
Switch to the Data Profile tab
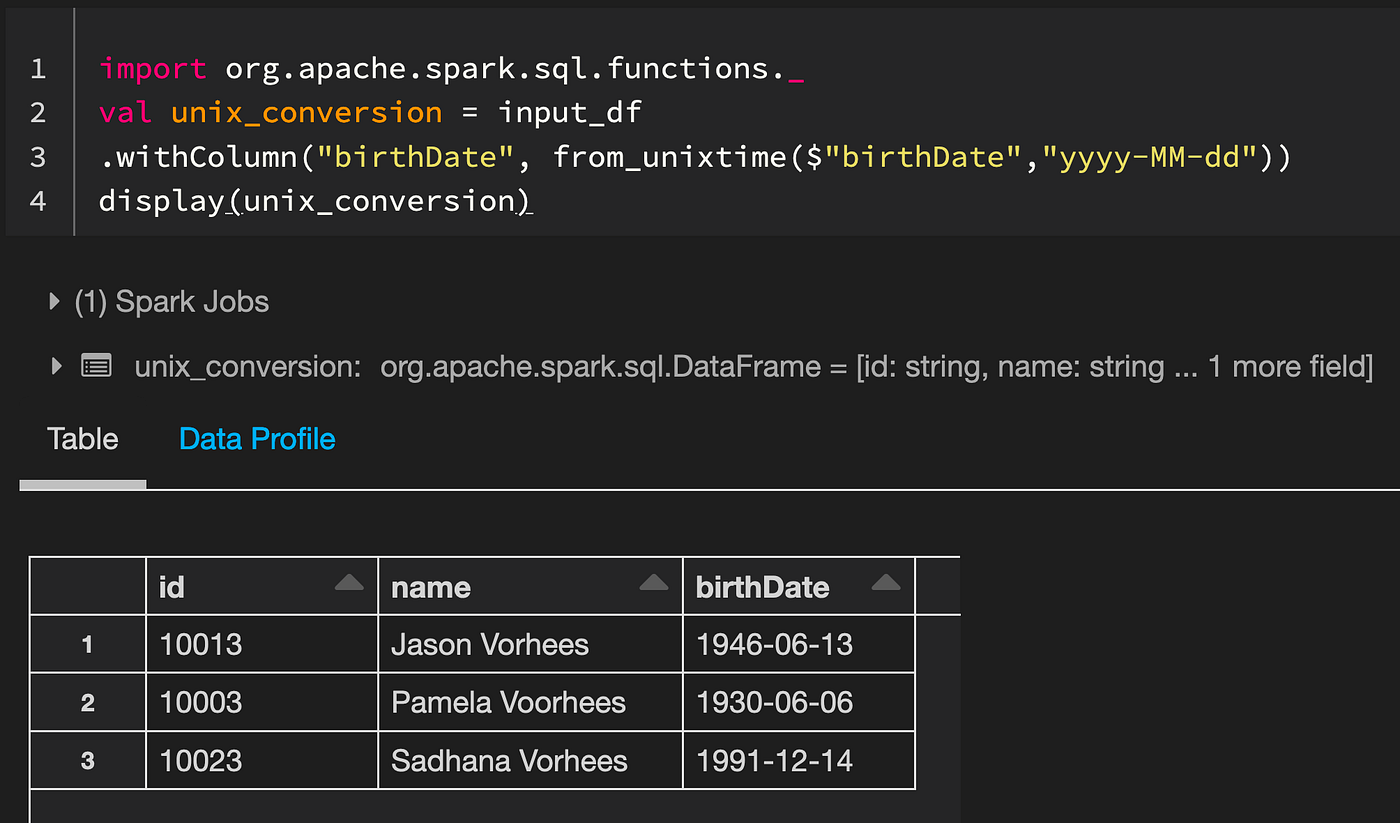click(257, 438)
